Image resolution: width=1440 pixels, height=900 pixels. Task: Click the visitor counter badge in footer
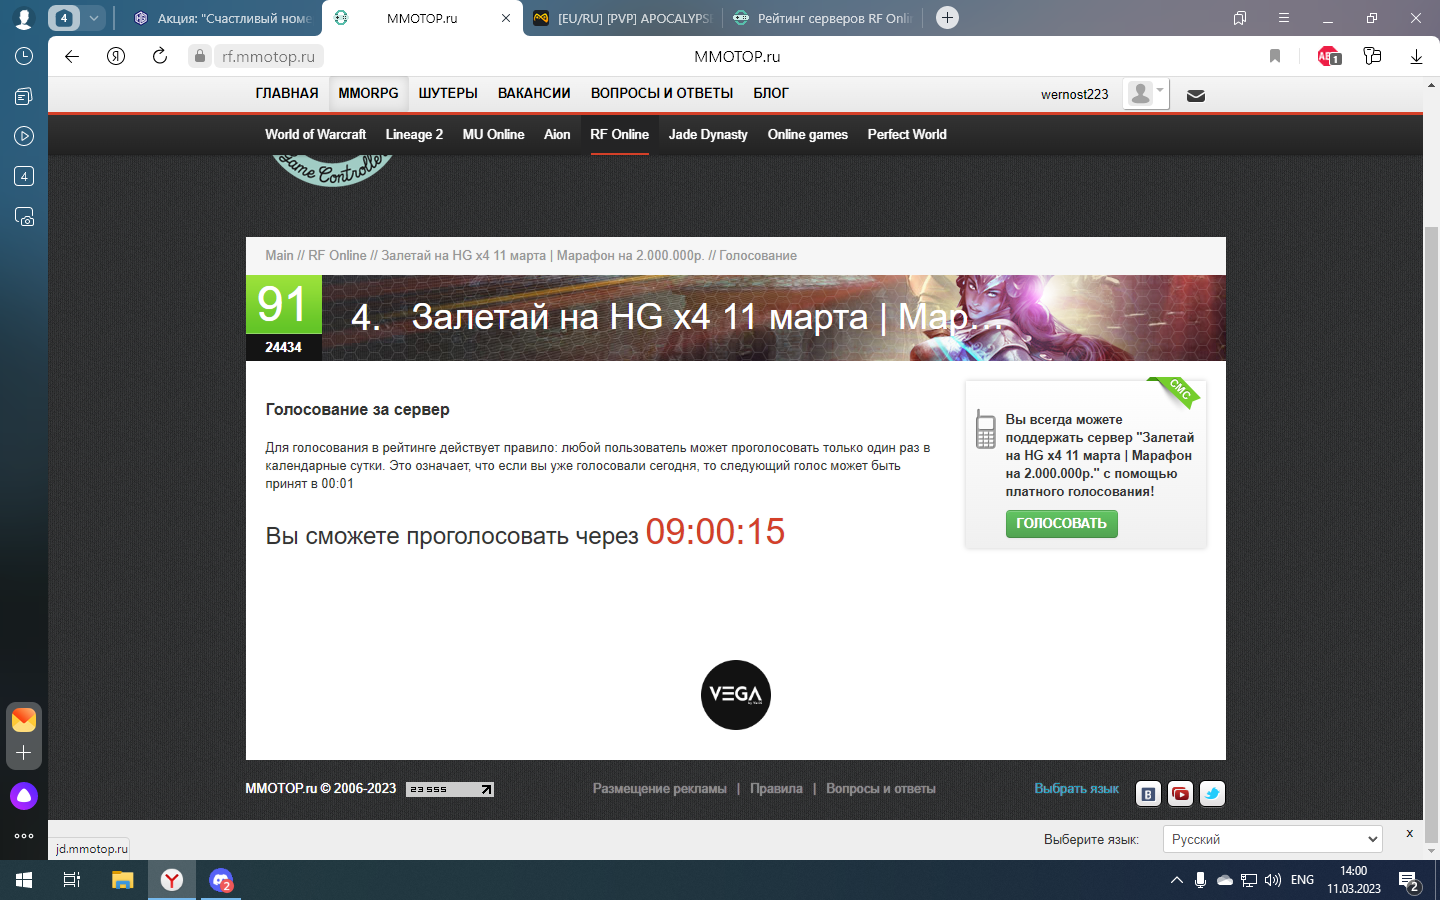tap(451, 789)
